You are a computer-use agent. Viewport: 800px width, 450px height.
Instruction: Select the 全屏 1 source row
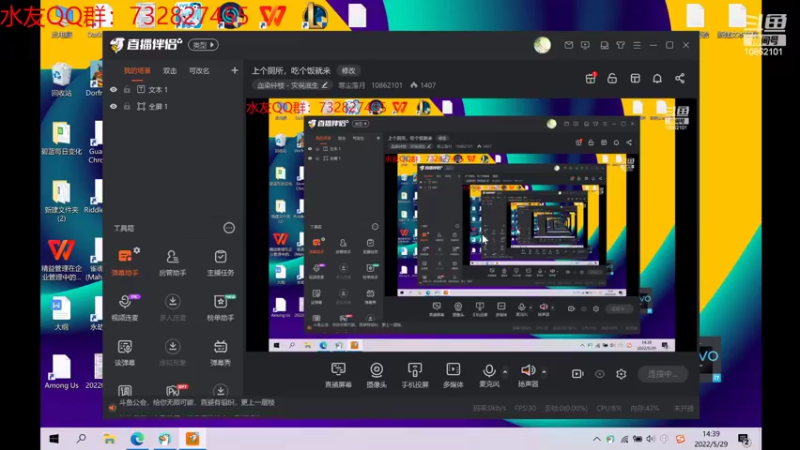(x=173, y=107)
